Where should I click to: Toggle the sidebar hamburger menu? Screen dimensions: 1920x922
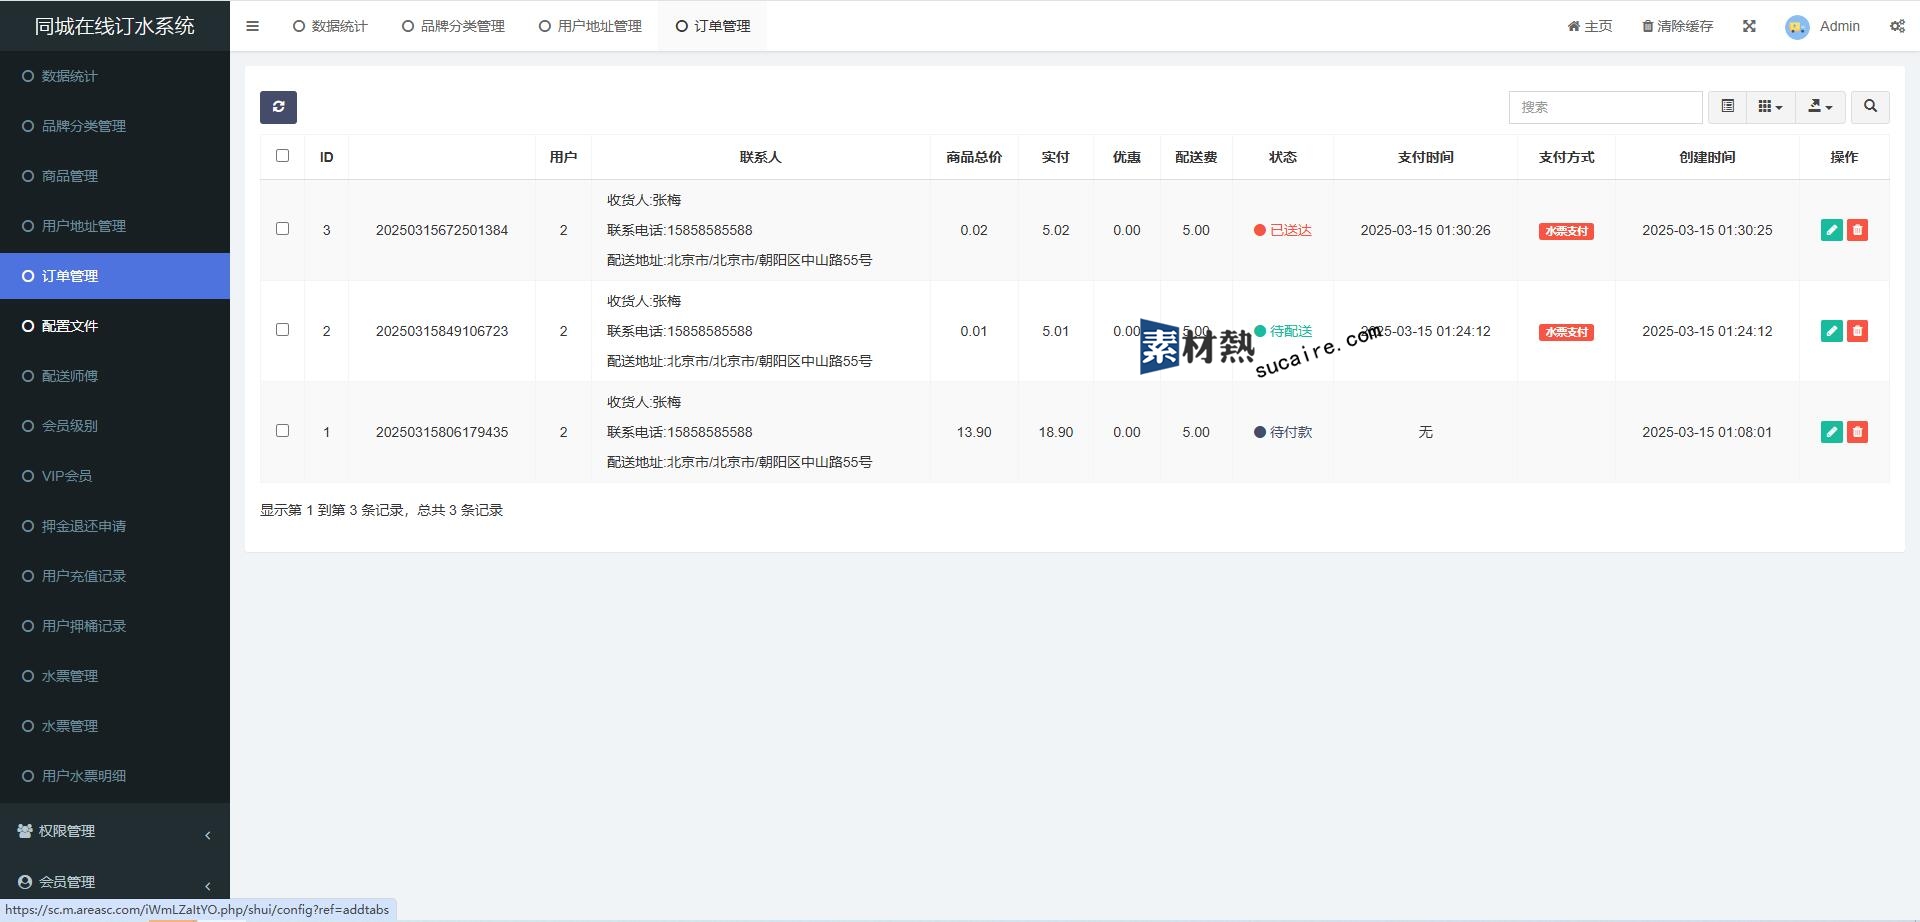point(252,26)
